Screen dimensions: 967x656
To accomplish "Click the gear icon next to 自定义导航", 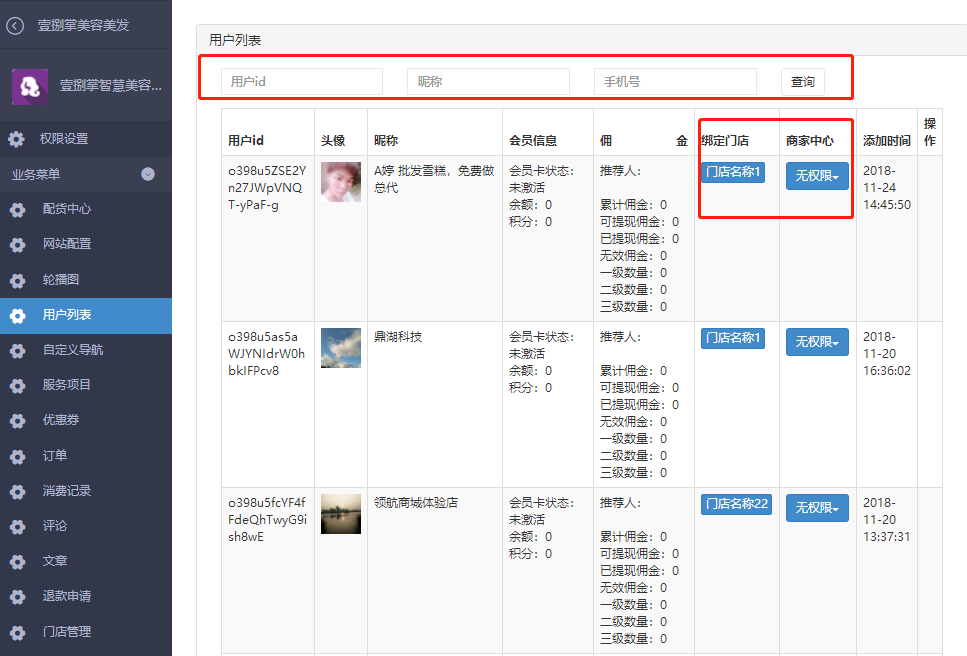I will (17, 351).
